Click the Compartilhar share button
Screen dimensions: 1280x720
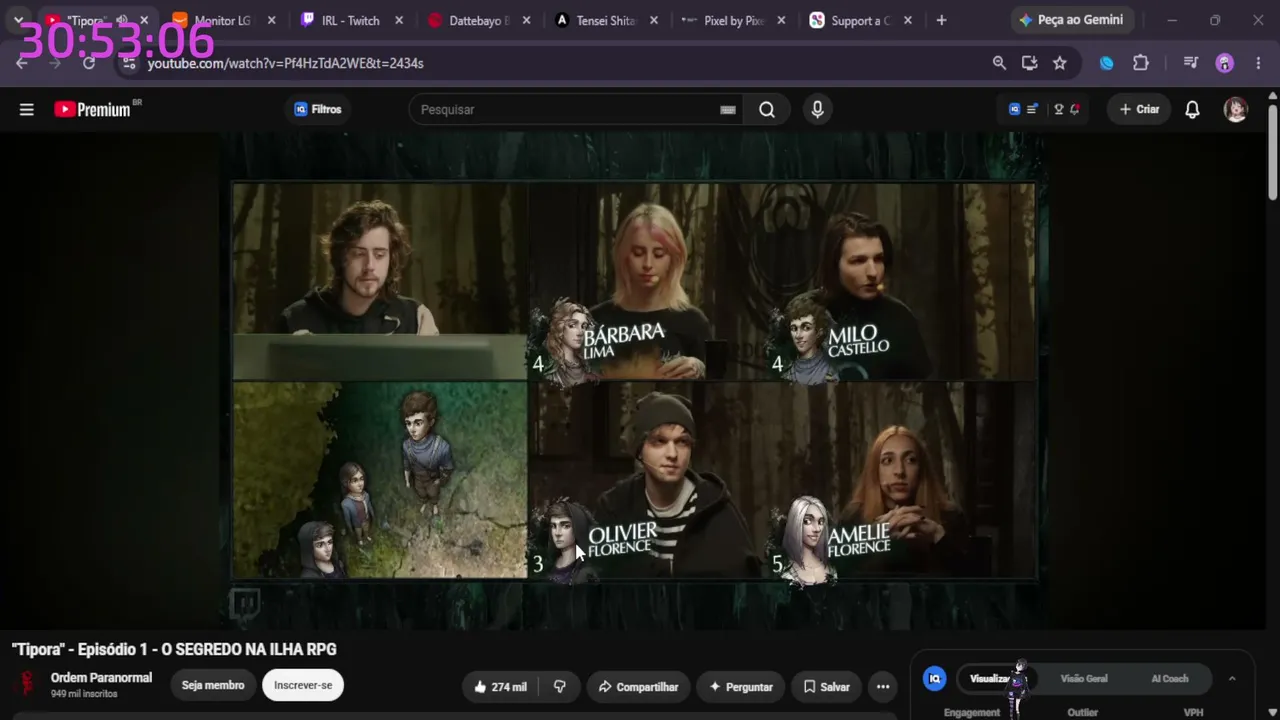click(638, 687)
